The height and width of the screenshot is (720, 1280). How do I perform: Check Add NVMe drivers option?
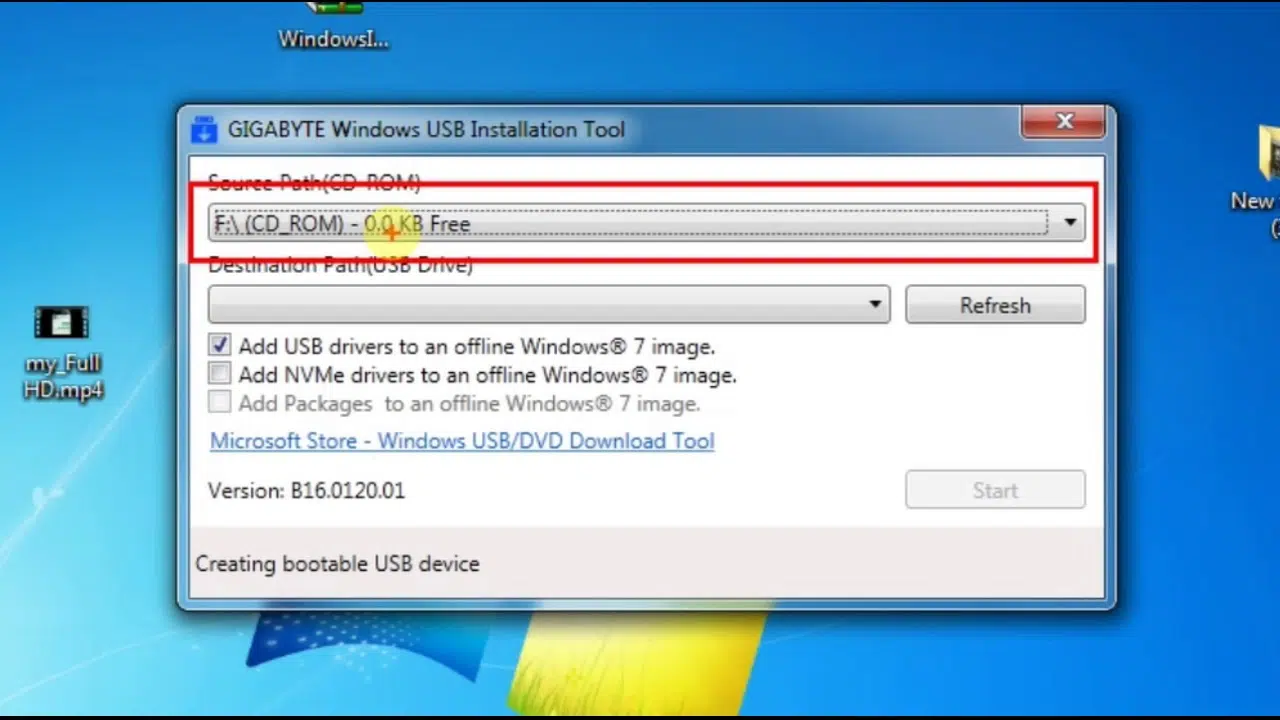pyautogui.click(x=220, y=375)
